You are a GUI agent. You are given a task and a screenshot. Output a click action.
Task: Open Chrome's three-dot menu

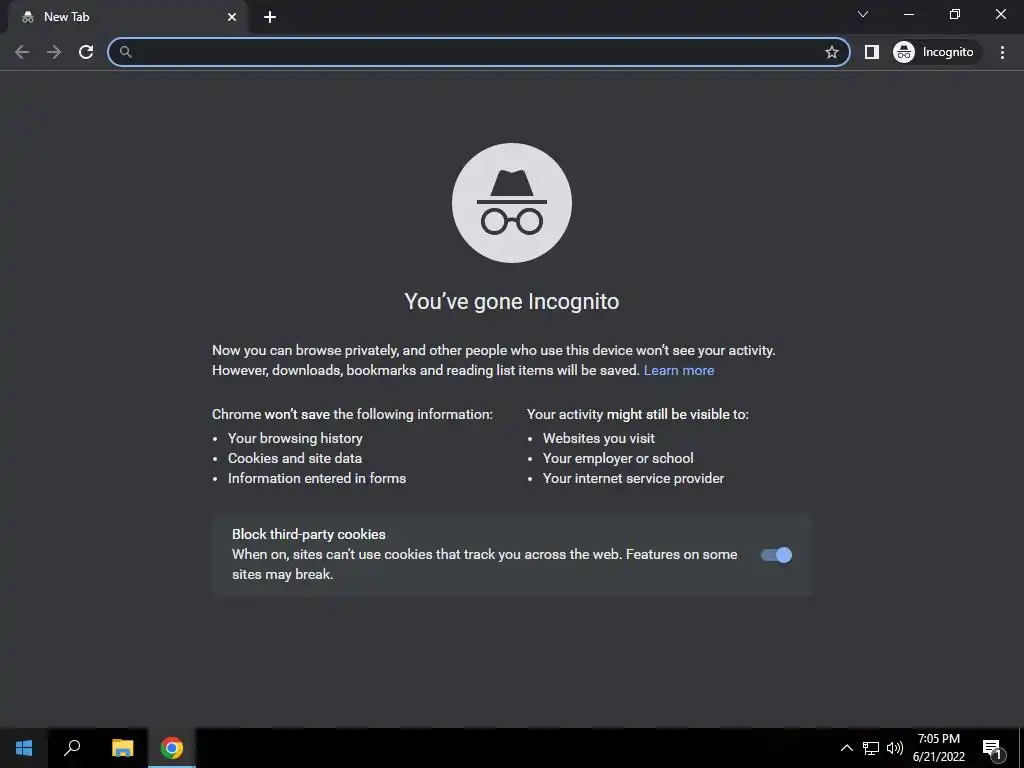click(x=1002, y=52)
